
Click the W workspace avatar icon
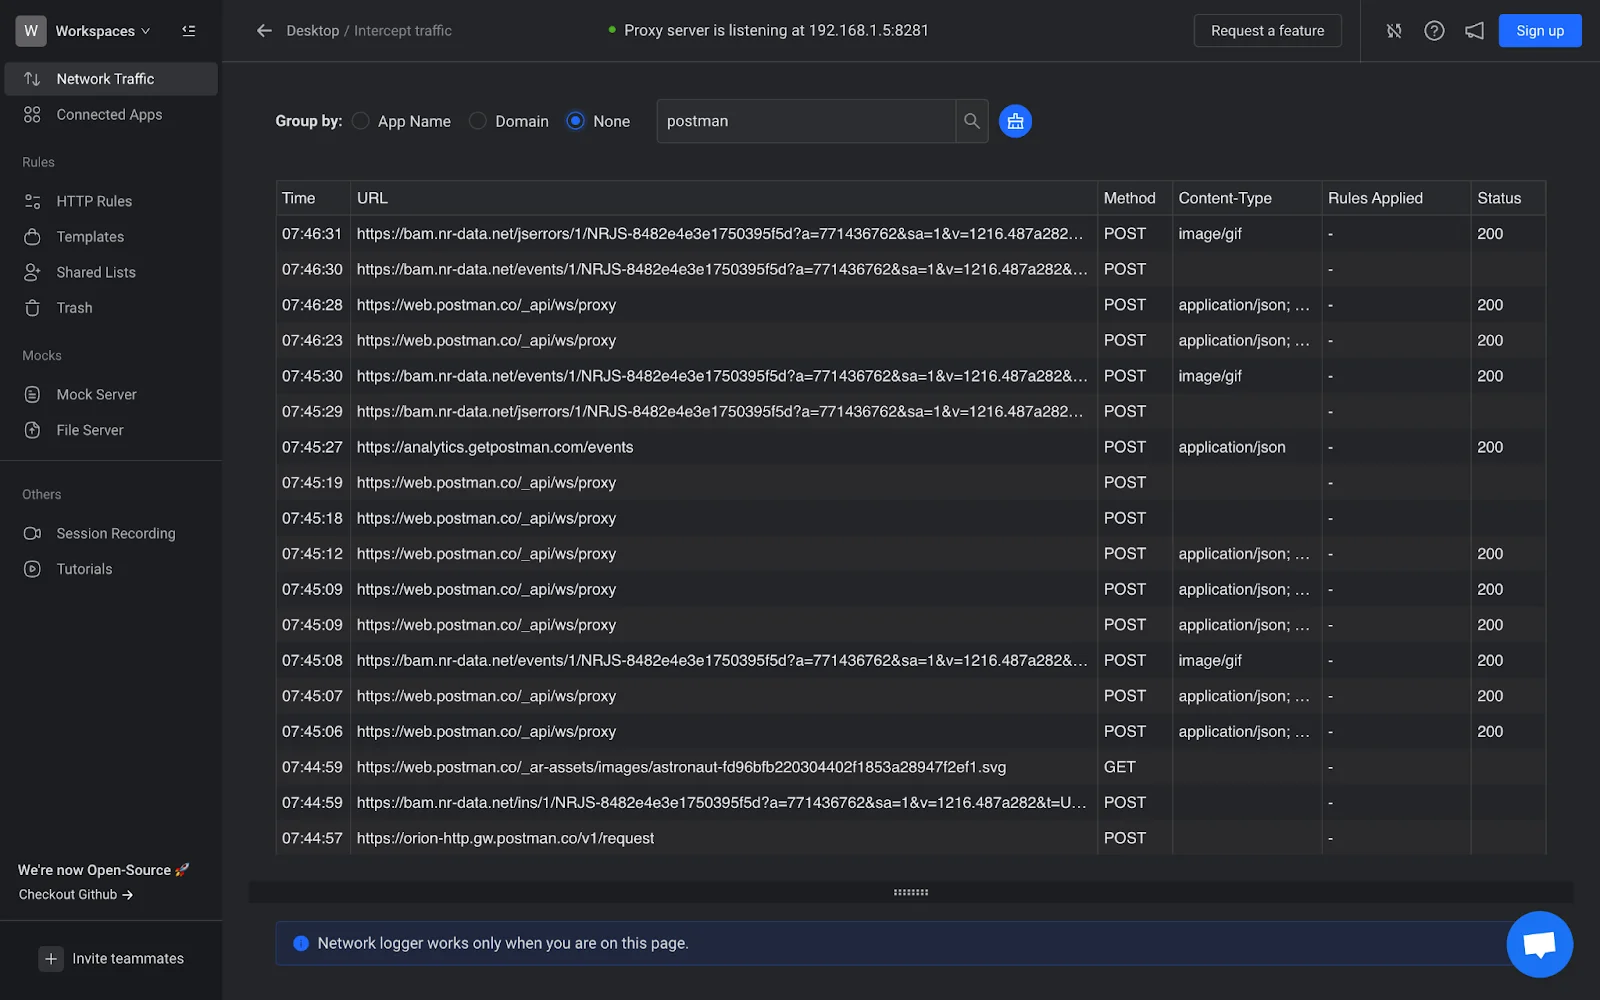point(31,31)
